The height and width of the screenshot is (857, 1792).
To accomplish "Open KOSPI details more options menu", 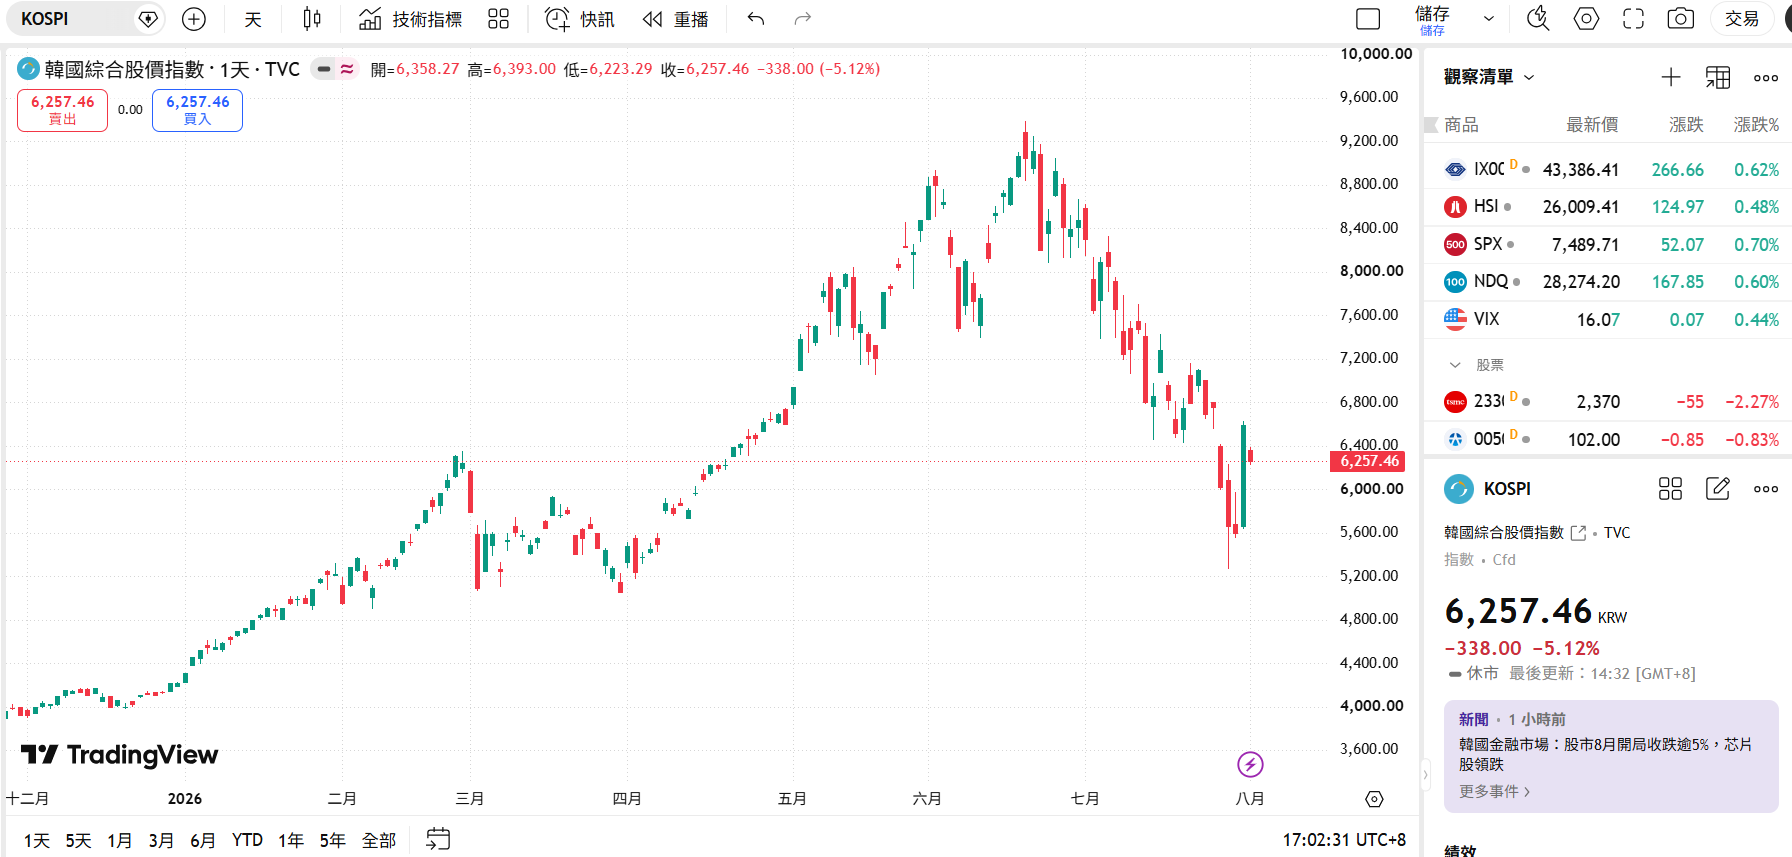I will click(x=1766, y=489).
